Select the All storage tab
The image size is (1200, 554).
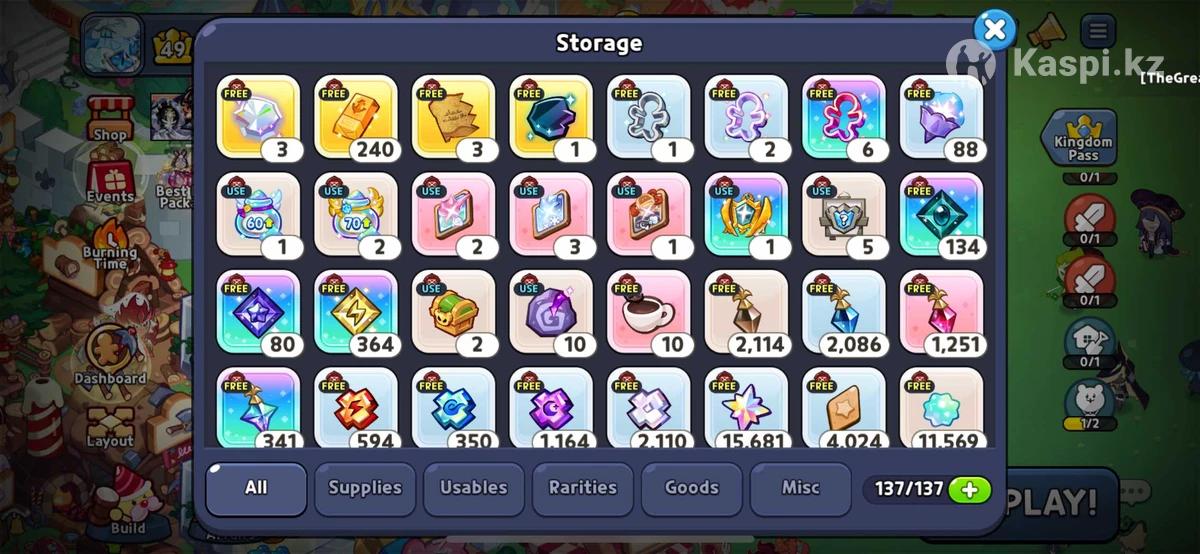(x=256, y=488)
